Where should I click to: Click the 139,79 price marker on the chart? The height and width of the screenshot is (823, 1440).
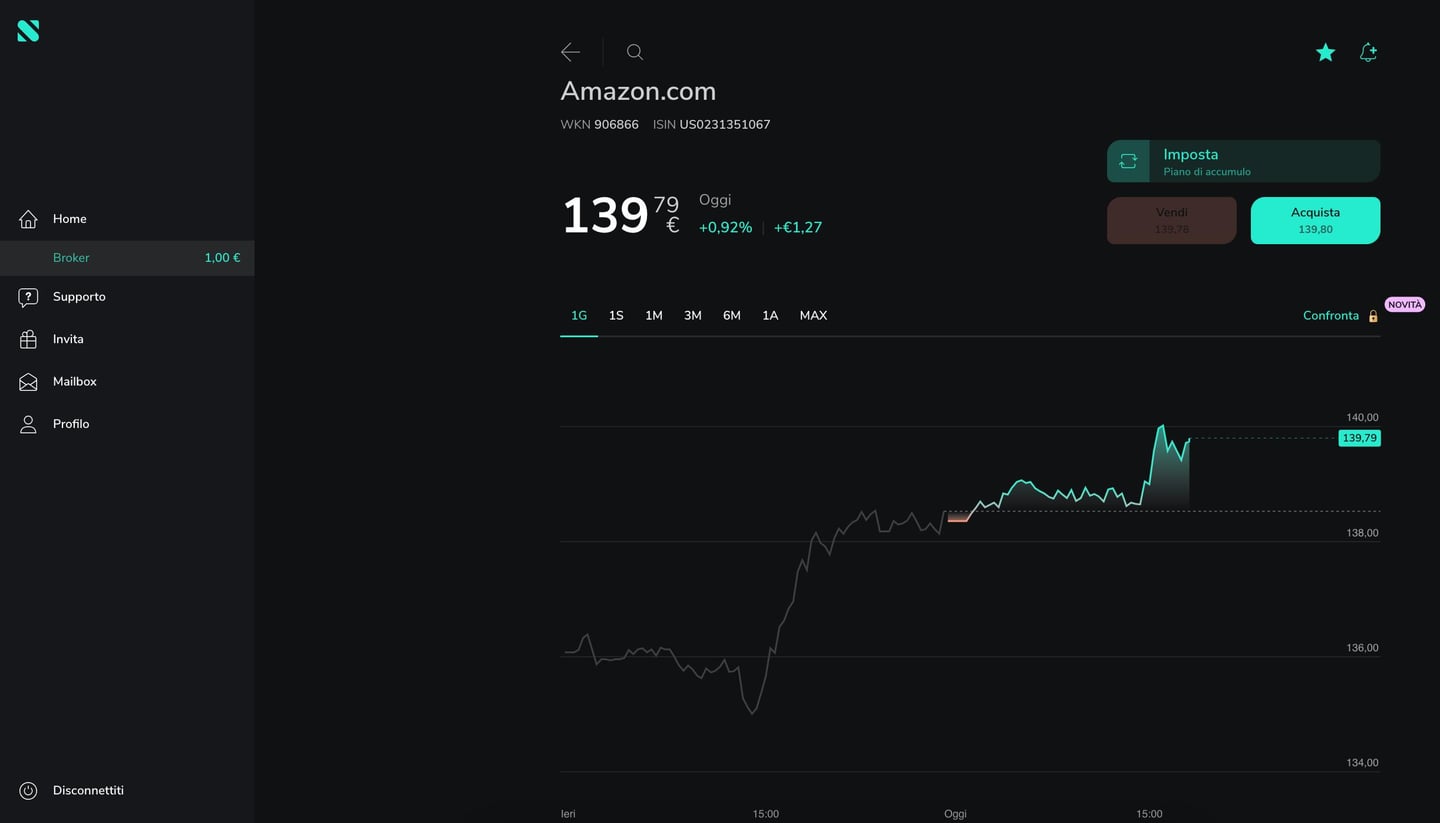pos(1359,437)
